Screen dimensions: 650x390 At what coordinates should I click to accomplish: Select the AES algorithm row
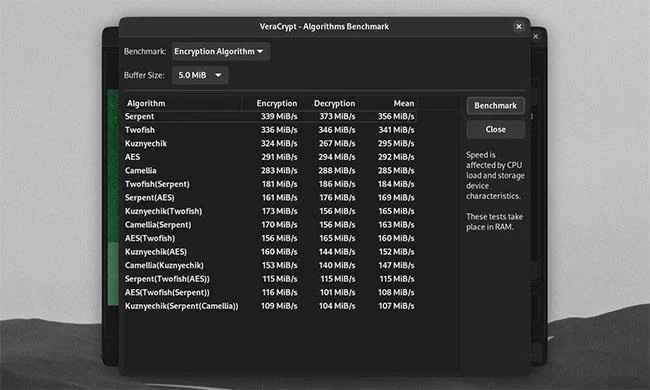tap(270, 157)
